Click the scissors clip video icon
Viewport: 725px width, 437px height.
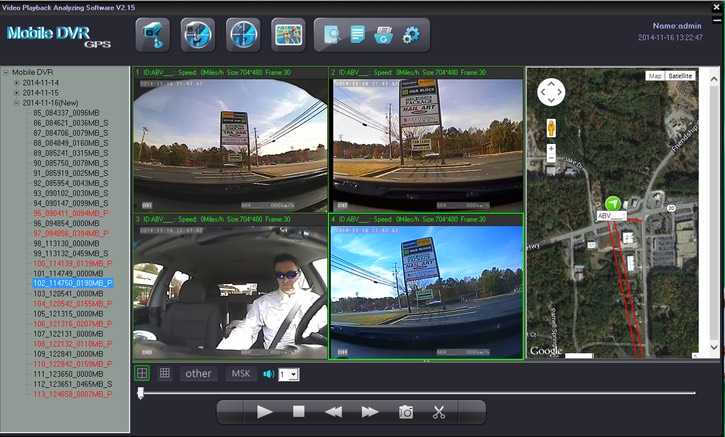[439, 412]
